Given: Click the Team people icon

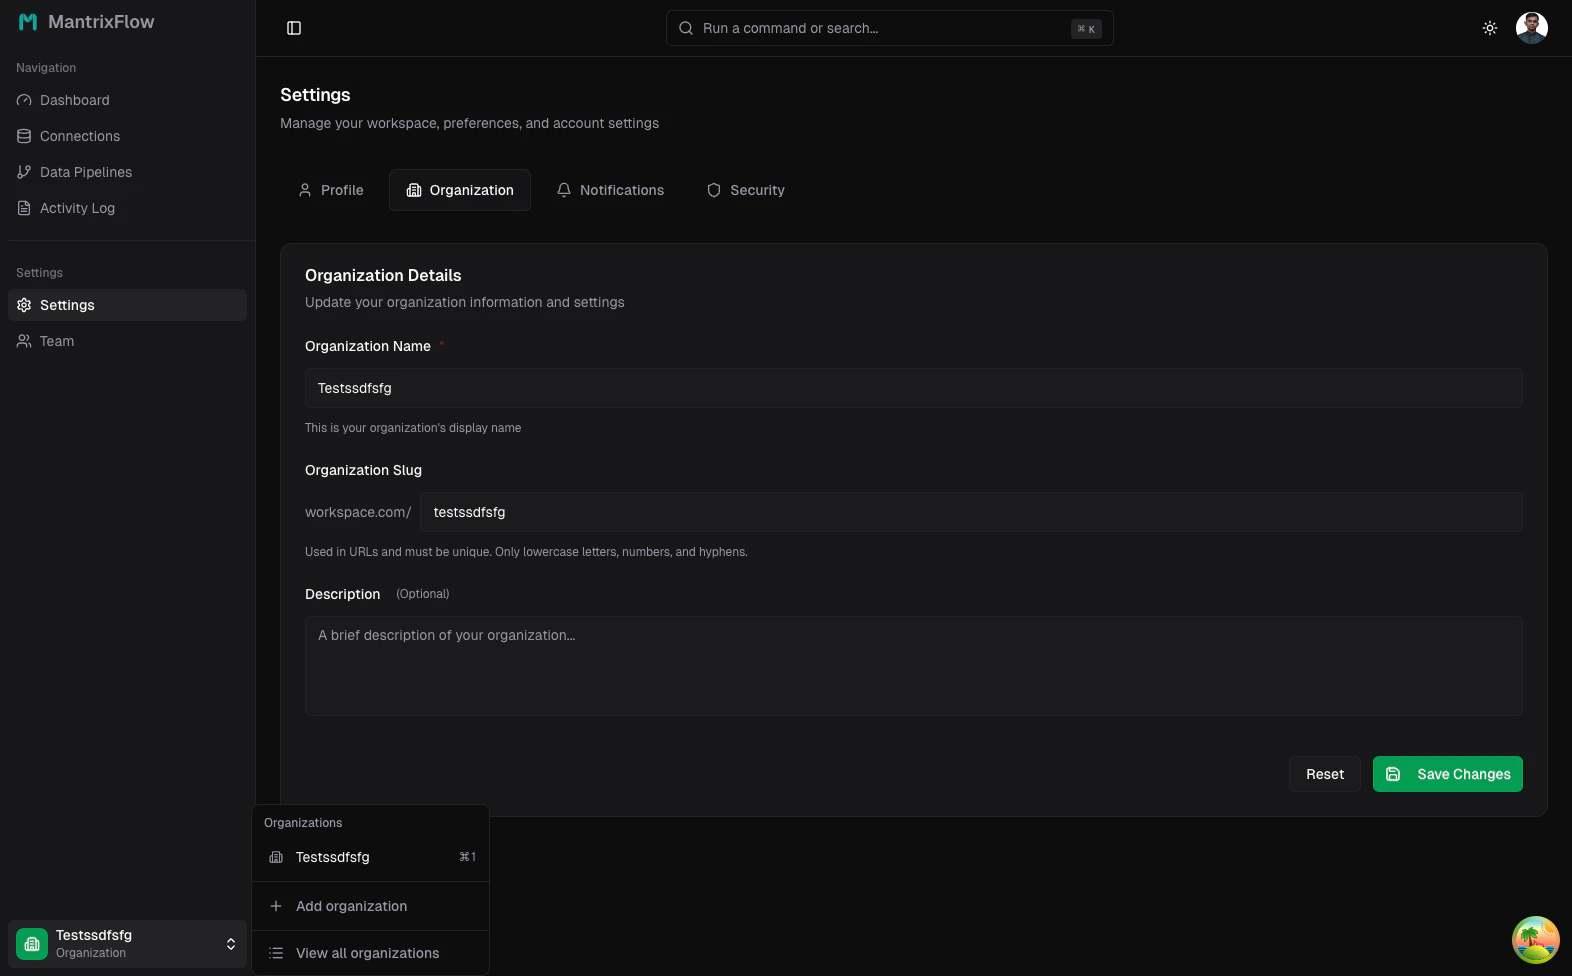Looking at the screenshot, I should [24, 341].
